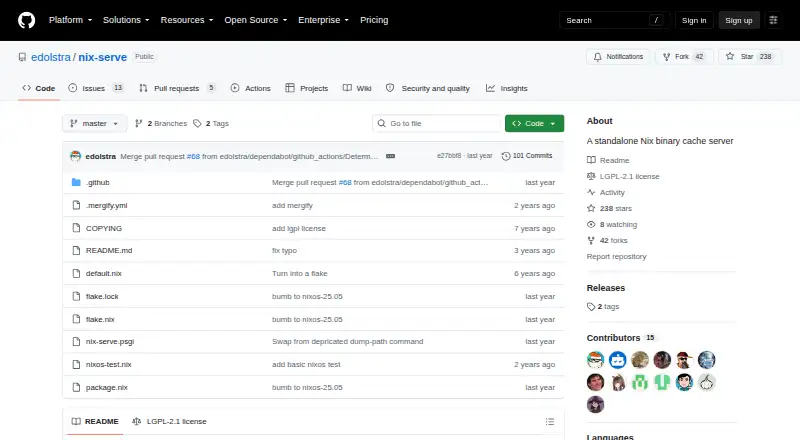View the 2 Branches link
This screenshot has width=800, height=440.
(x=161, y=124)
